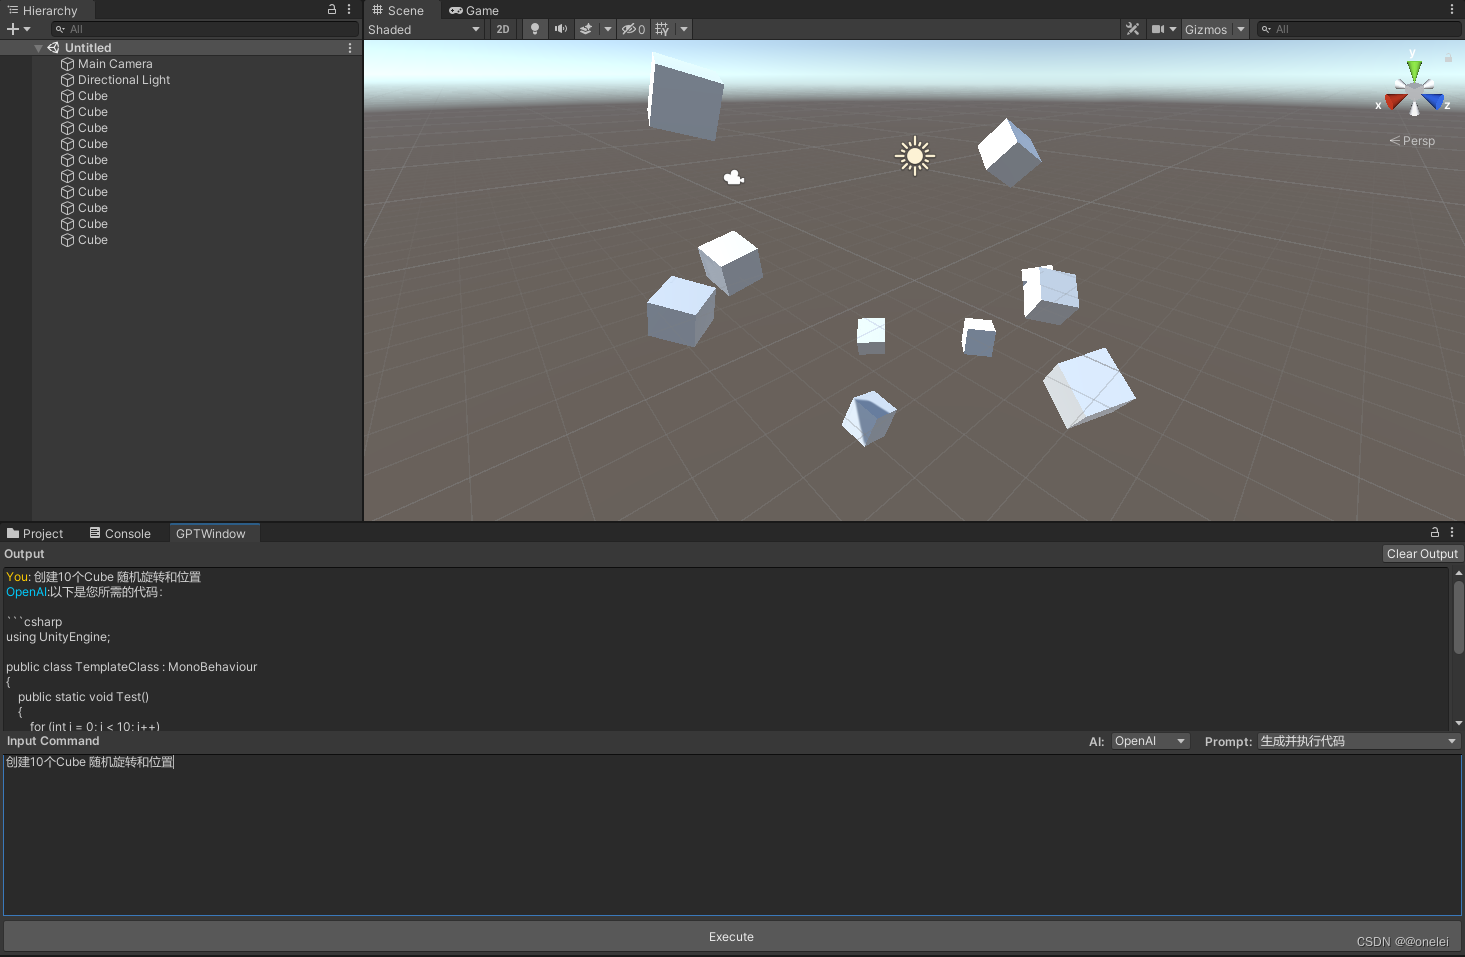Click red X axis cone on orientation gizmo

(x=1394, y=101)
